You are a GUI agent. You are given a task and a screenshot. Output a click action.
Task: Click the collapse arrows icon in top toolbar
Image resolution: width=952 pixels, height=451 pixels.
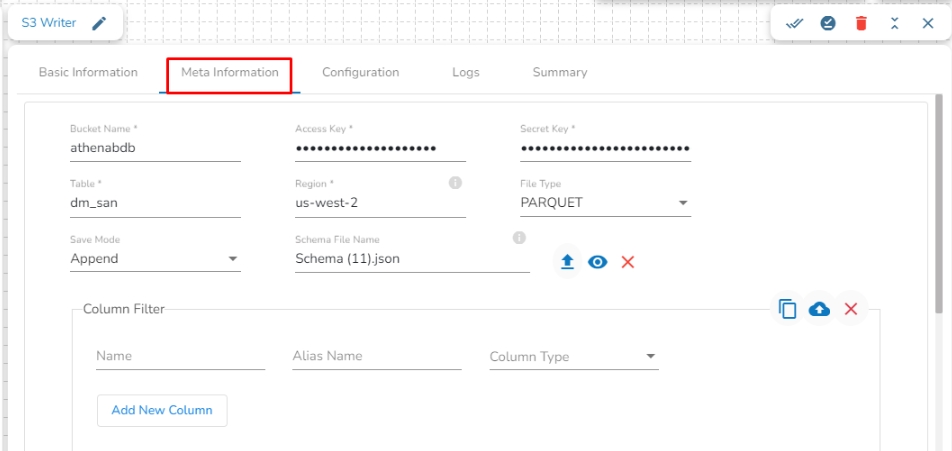pos(894,24)
